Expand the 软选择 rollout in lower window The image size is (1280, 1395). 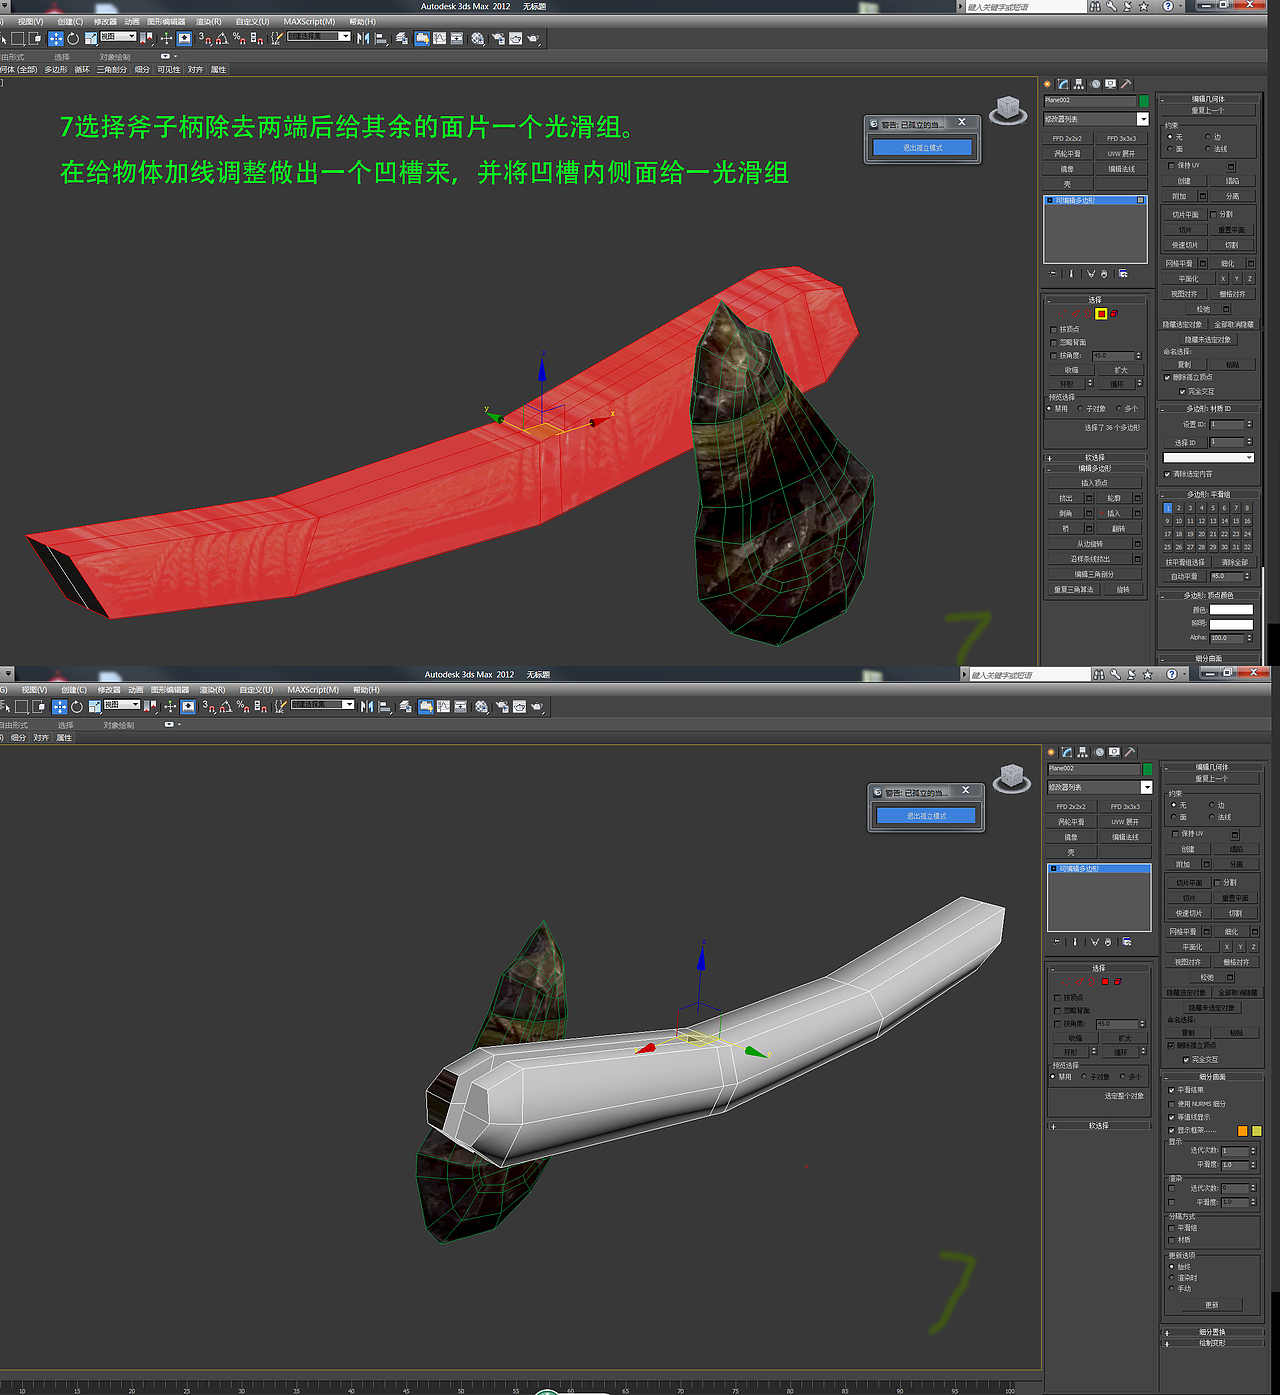click(1099, 1125)
